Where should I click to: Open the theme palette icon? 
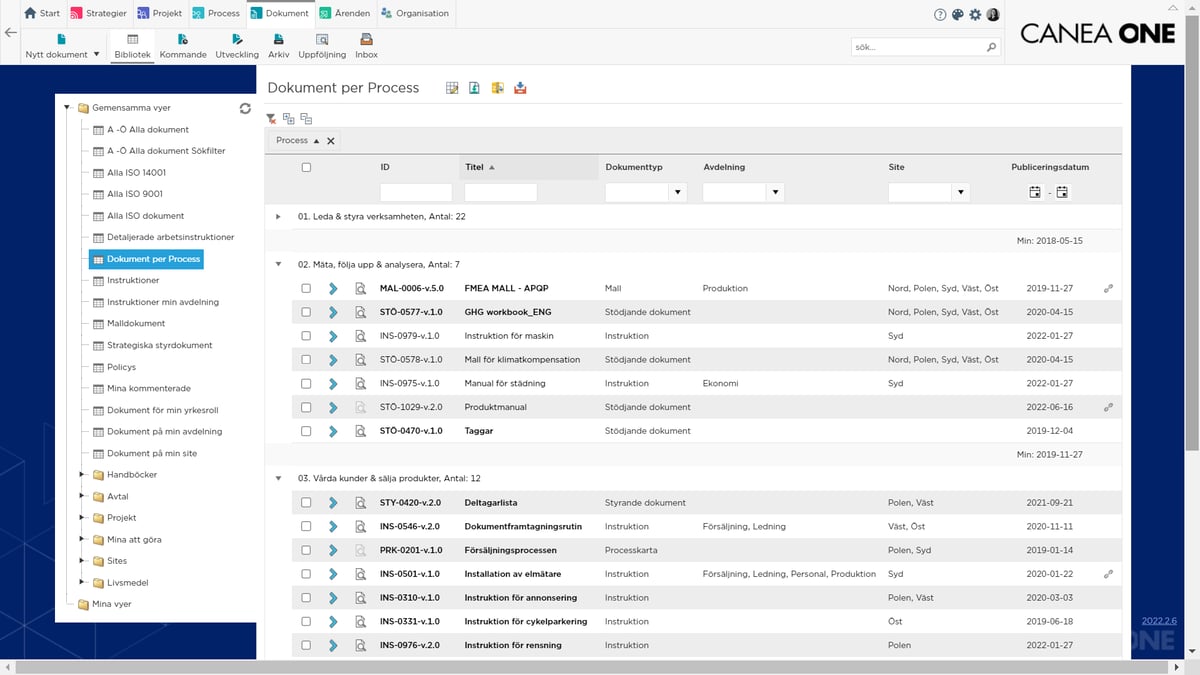coord(957,14)
